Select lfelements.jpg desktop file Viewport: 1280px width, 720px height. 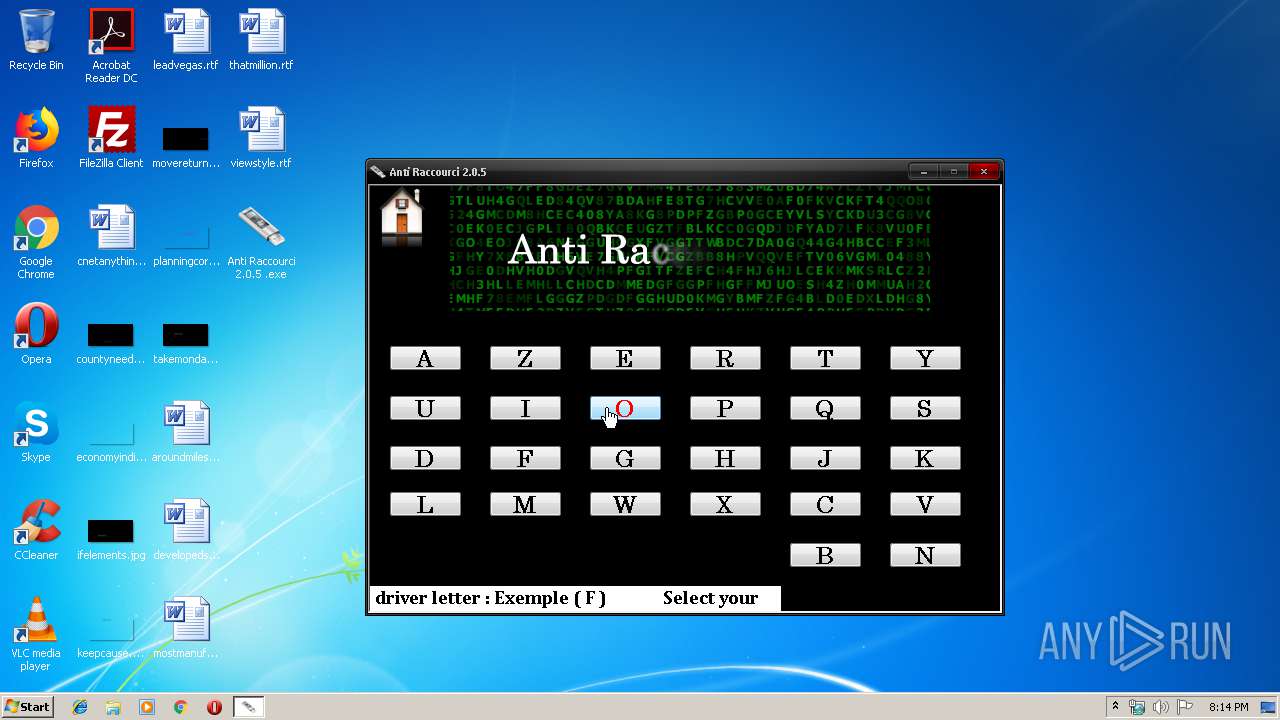(x=111, y=538)
